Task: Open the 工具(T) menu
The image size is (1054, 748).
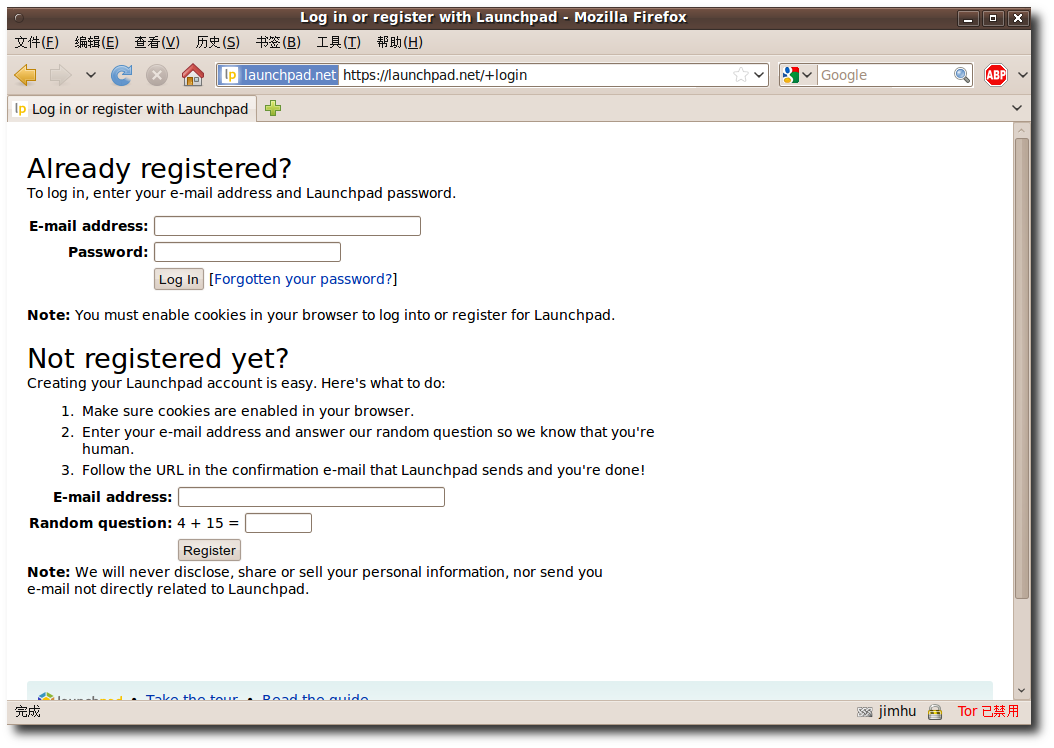Action: pos(339,42)
